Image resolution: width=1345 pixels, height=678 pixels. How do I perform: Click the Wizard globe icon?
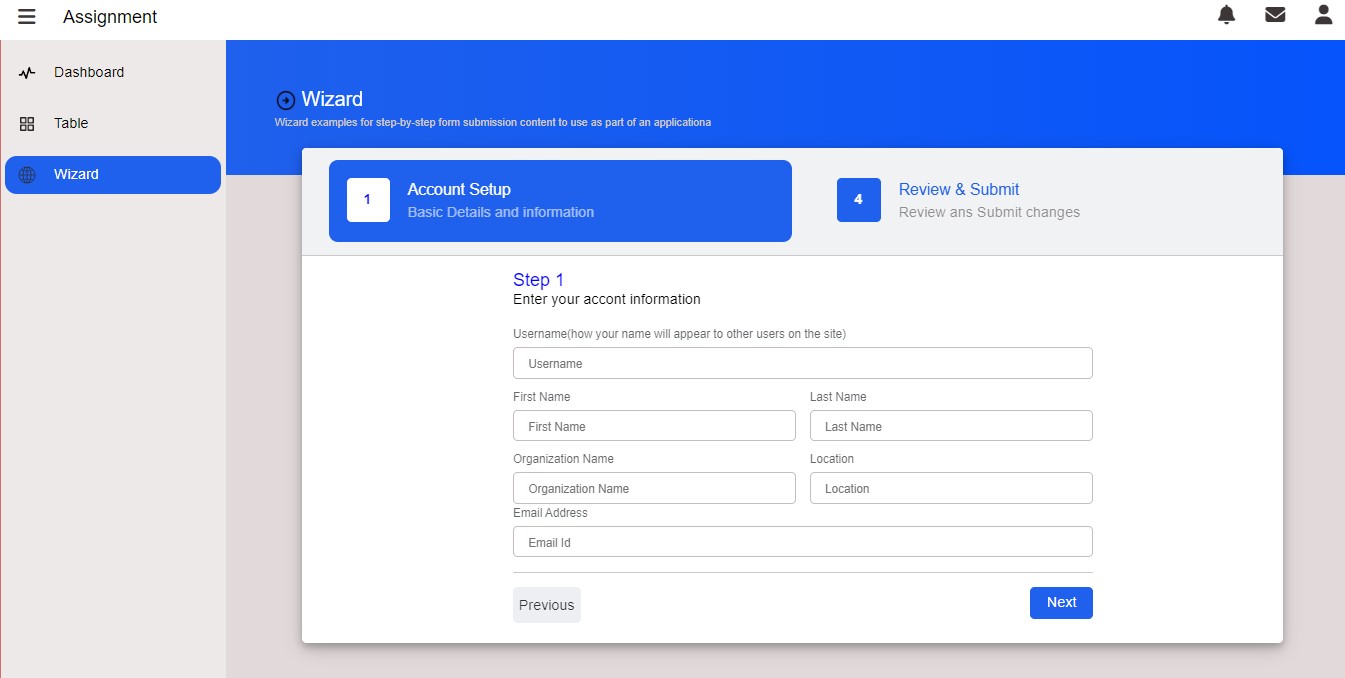pyautogui.click(x=27, y=175)
